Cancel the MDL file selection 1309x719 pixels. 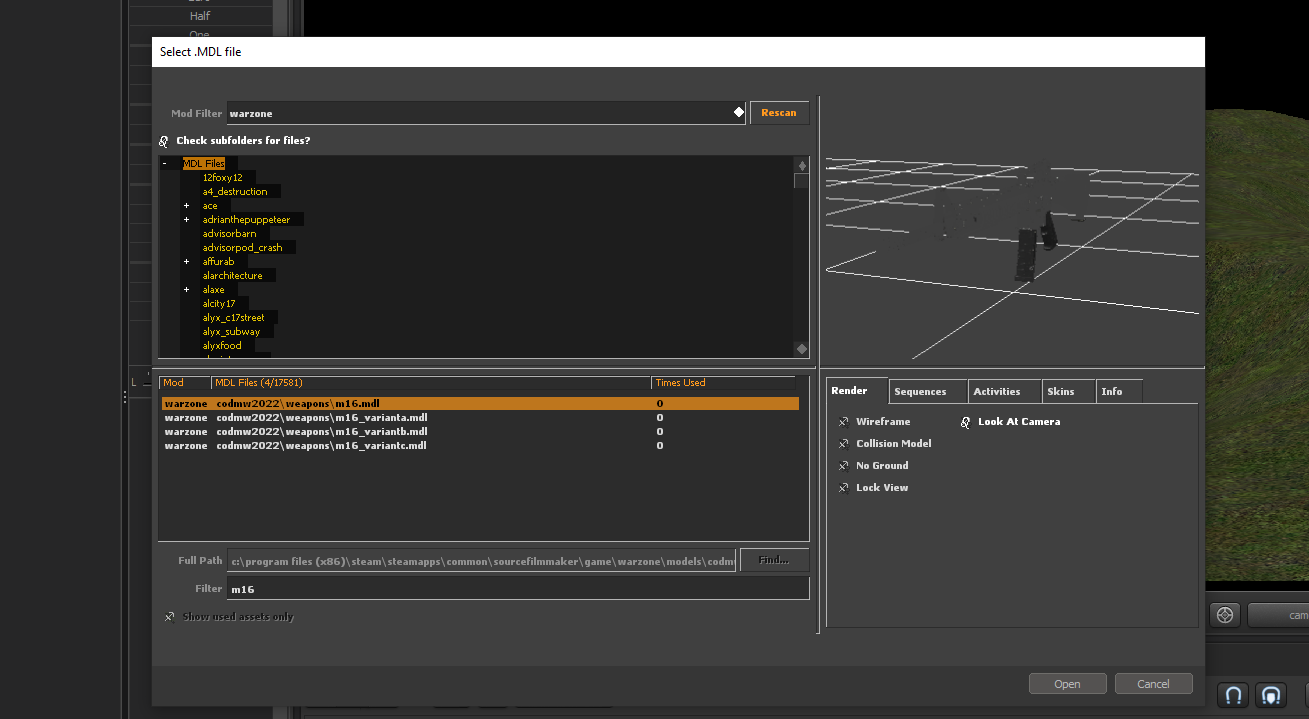point(1153,684)
